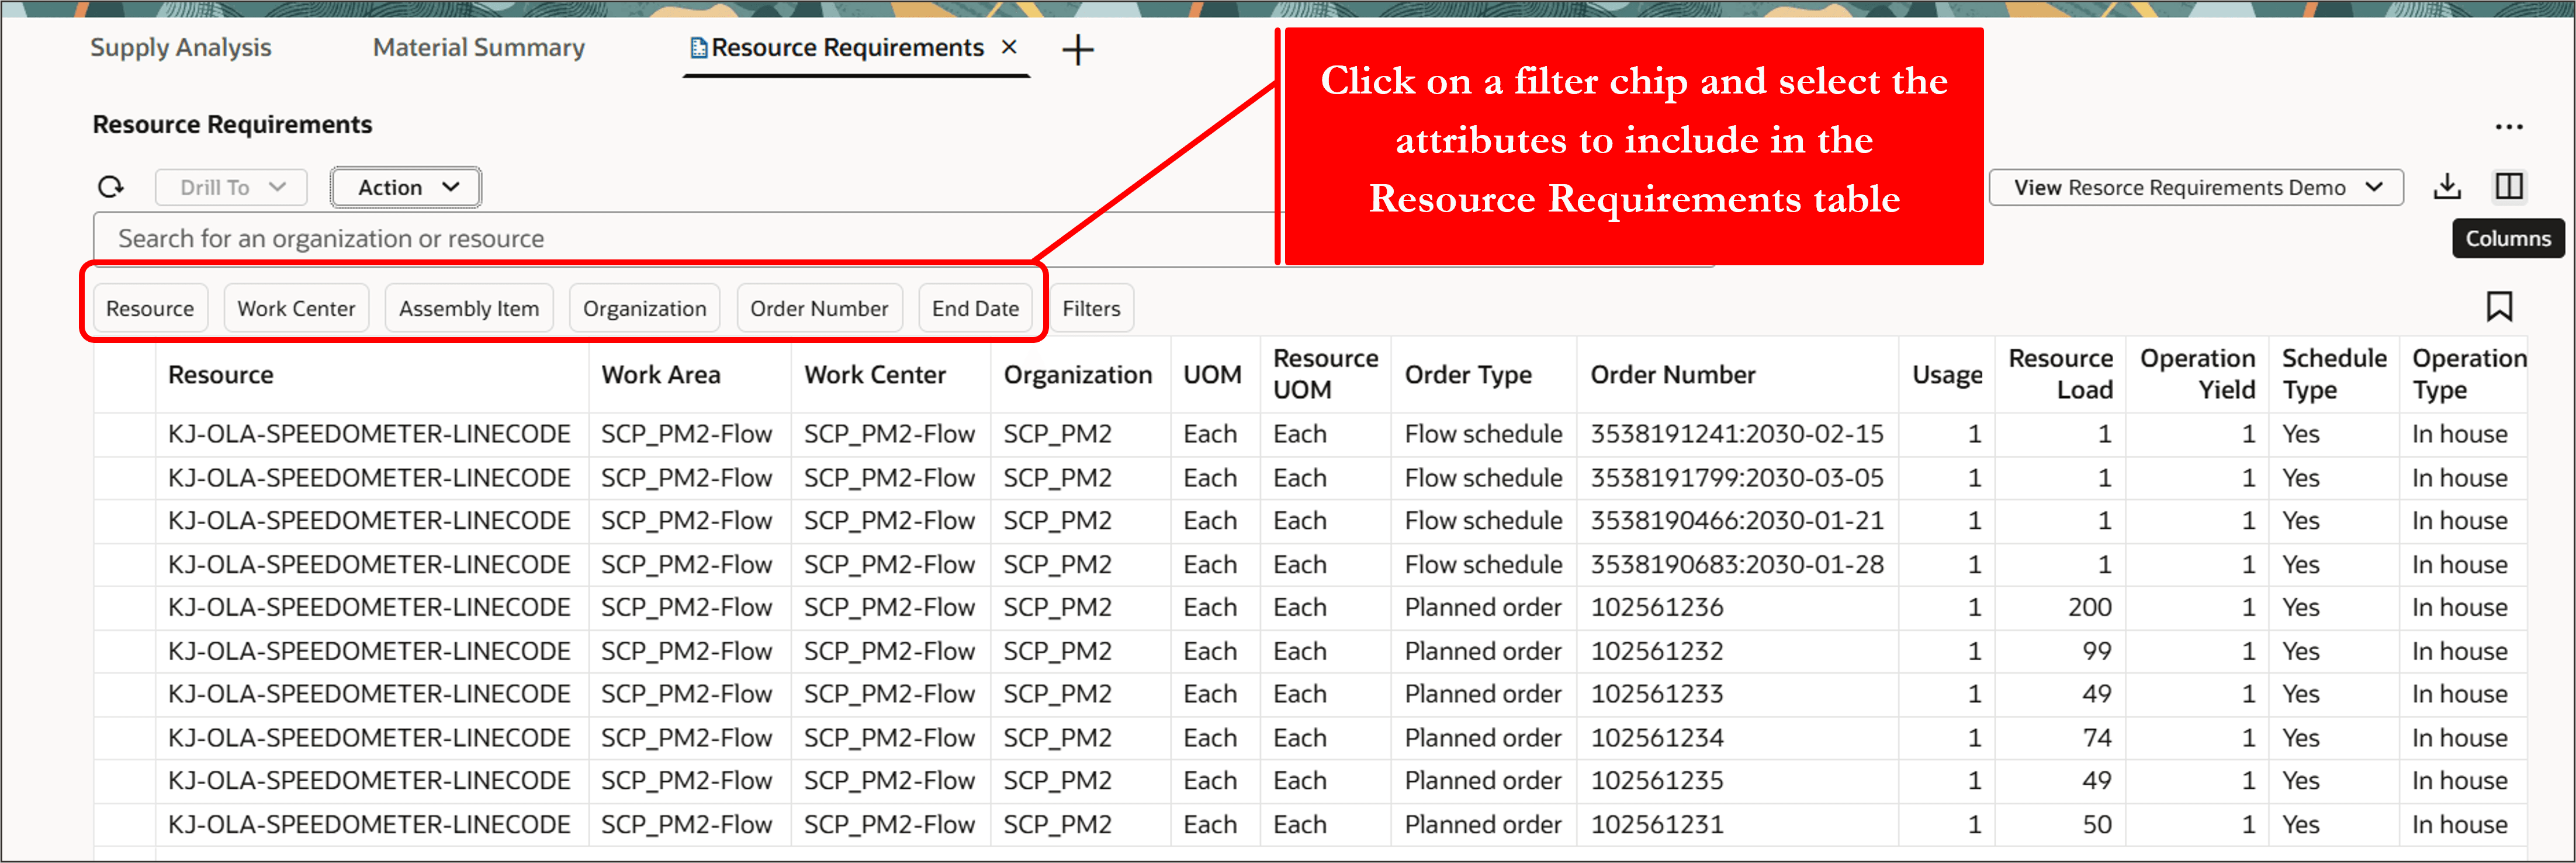Click the End Date filter chip
The height and width of the screenshot is (863, 2576).
click(975, 308)
